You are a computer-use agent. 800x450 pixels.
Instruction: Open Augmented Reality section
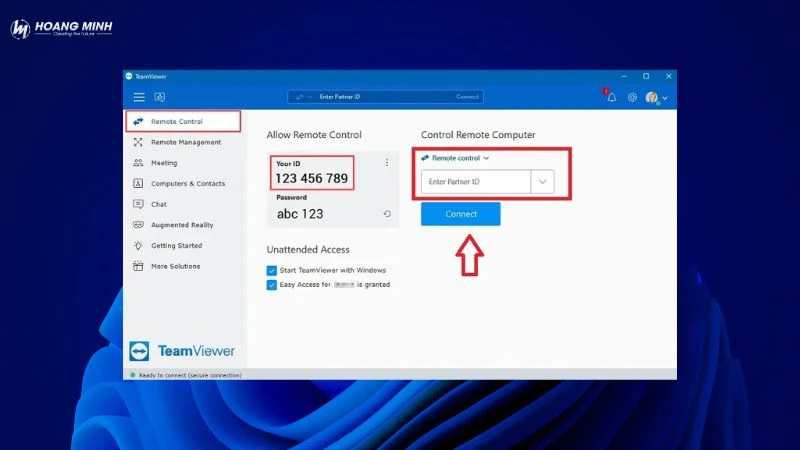pos(184,225)
